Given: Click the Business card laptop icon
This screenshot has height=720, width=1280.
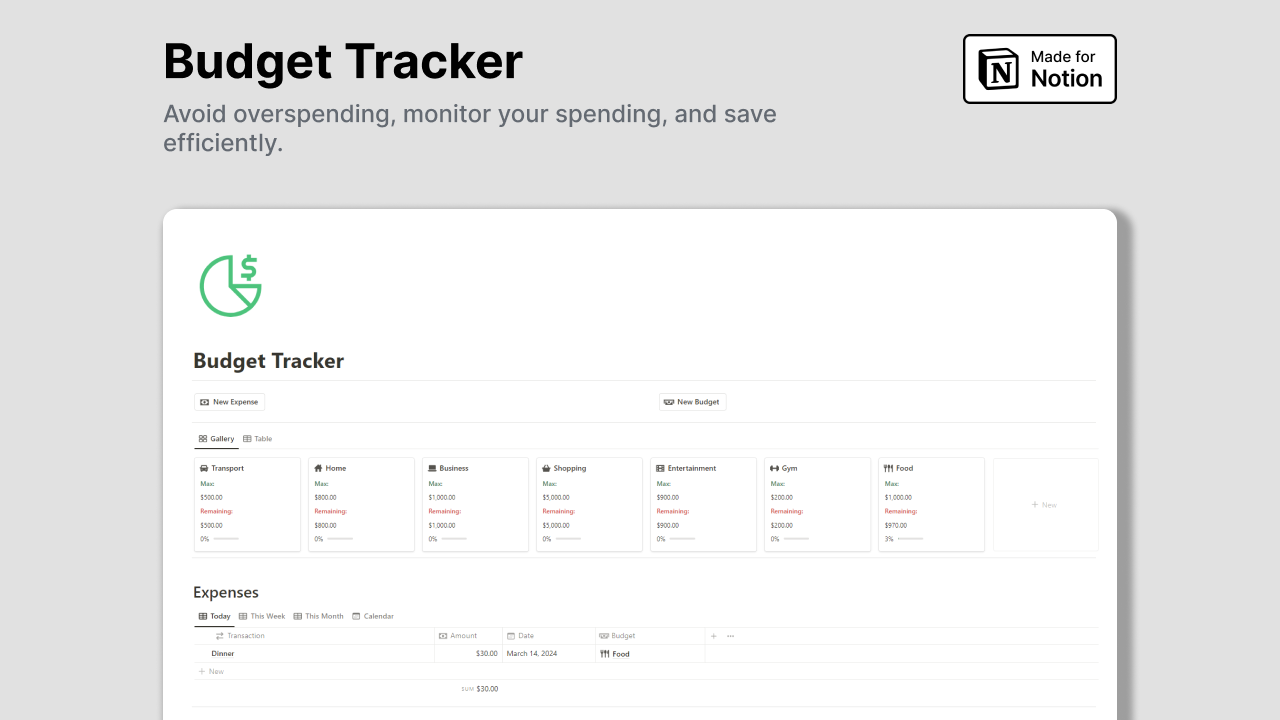Looking at the screenshot, I should pyautogui.click(x=432, y=468).
